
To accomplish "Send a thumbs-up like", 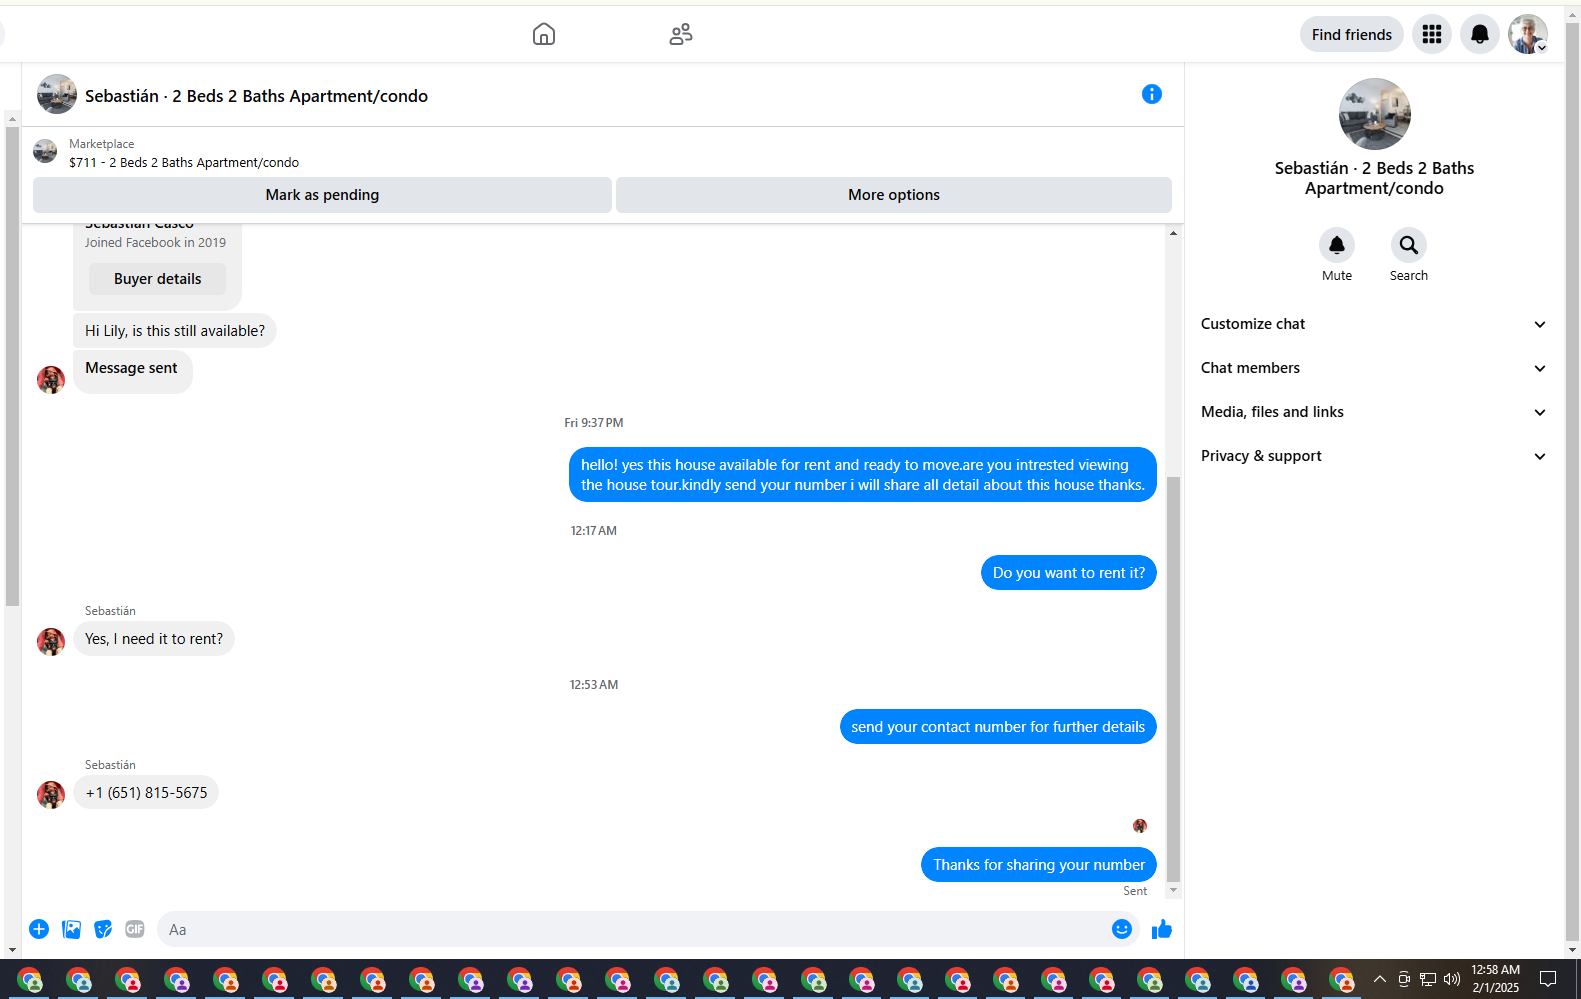I will [1162, 929].
